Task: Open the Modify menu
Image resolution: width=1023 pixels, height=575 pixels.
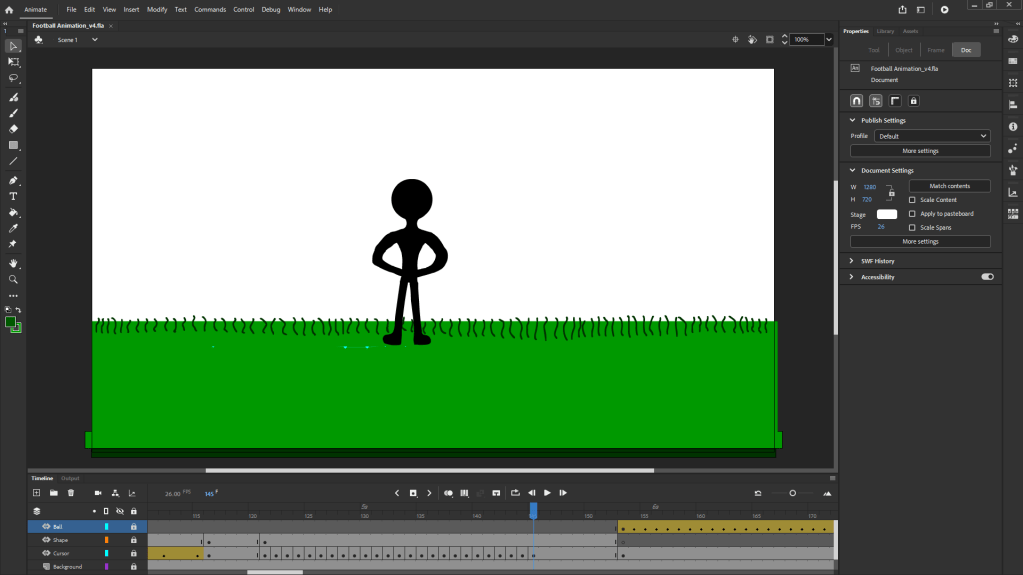Action: click(x=157, y=9)
